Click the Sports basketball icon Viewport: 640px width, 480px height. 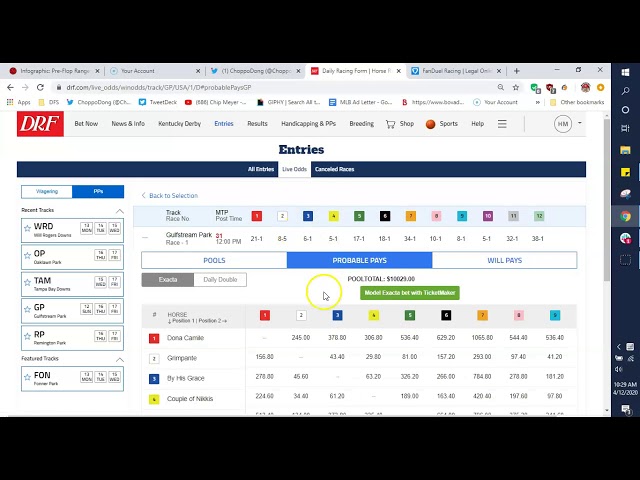point(431,124)
